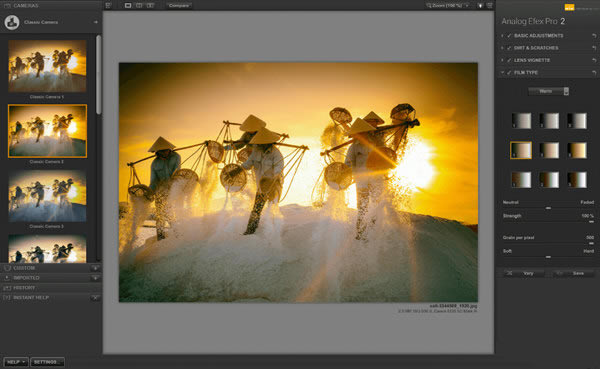Switch to side-by-side preview icon
Screen dimensions: 600x369
point(150,5)
